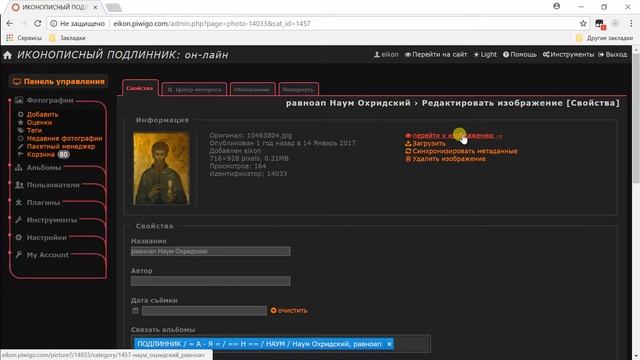Image resolution: width=640 pixels, height=360 pixels.
Task: Open the Закладки bookmarks folder
Action: pyautogui.click(x=67, y=38)
